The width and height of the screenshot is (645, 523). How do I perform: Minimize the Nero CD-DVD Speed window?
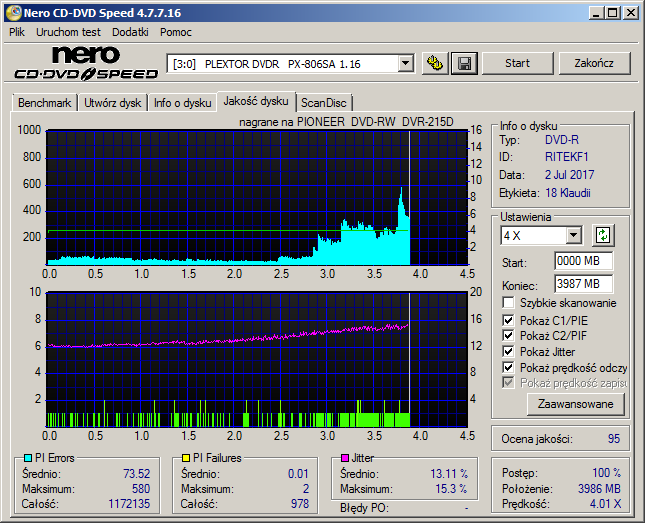click(596, 13)
